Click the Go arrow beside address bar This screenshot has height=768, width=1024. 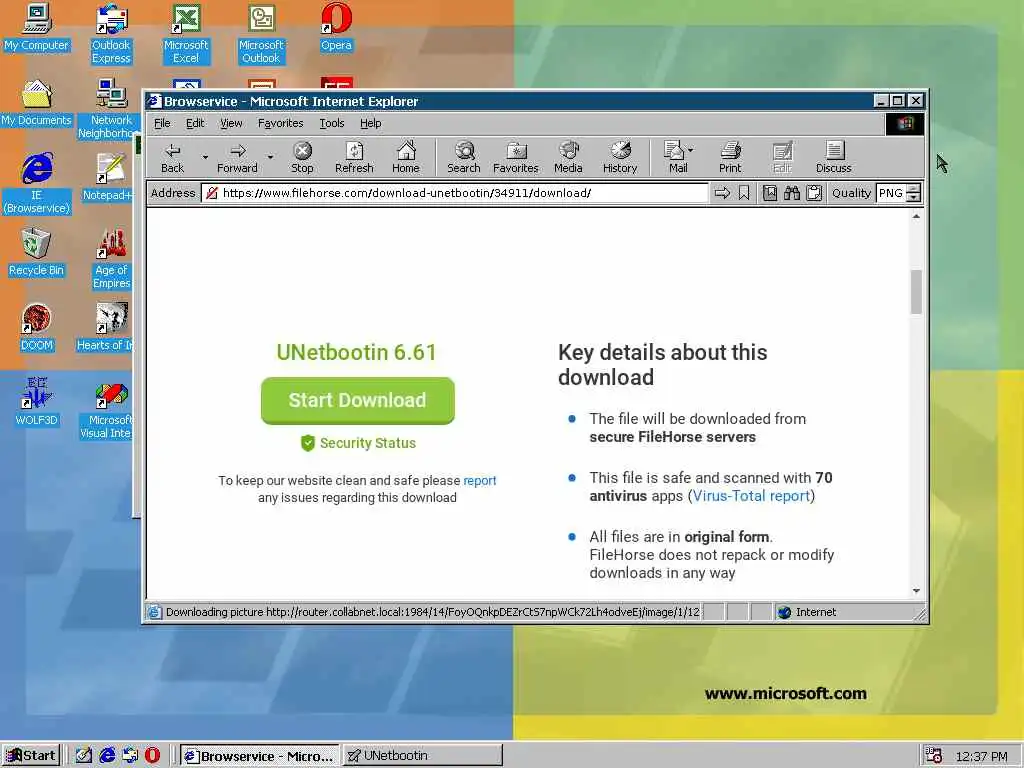coord(722,193)
